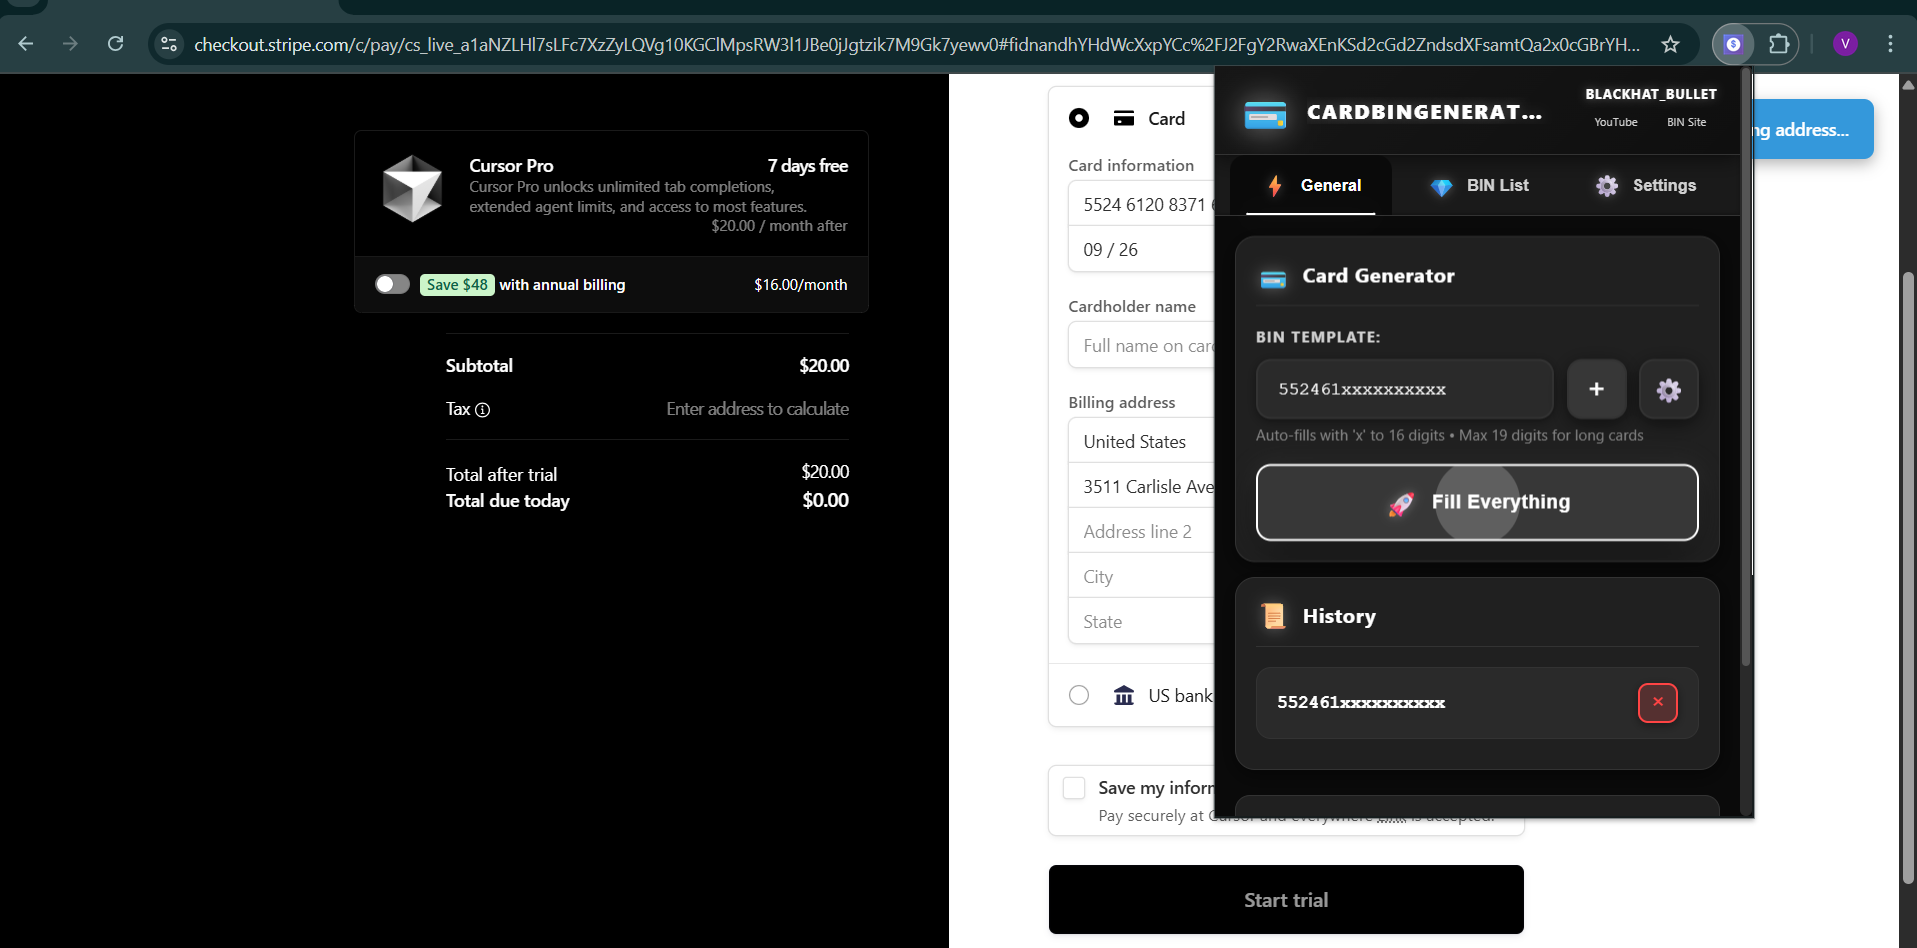Open the Settings tab in the popup
This screenshot has height=948, width=1917.
point(1646,186)
